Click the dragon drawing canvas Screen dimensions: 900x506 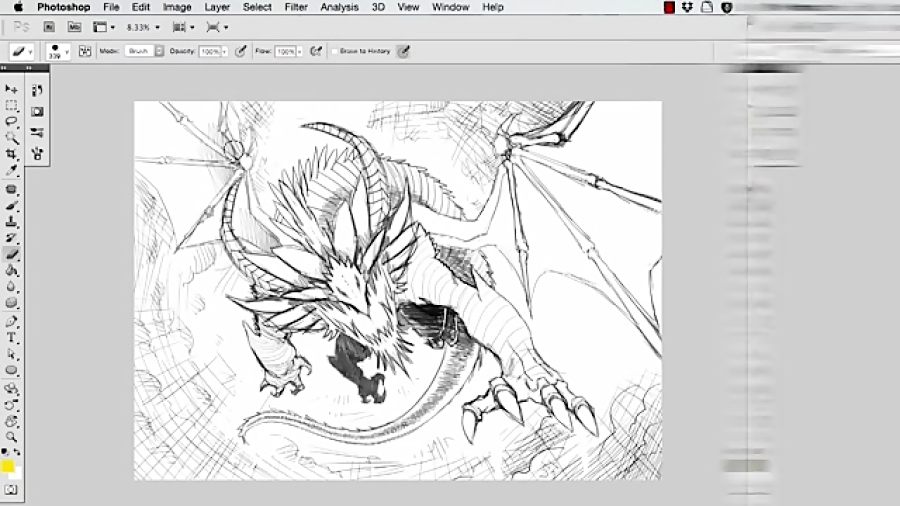coord(397,290)
